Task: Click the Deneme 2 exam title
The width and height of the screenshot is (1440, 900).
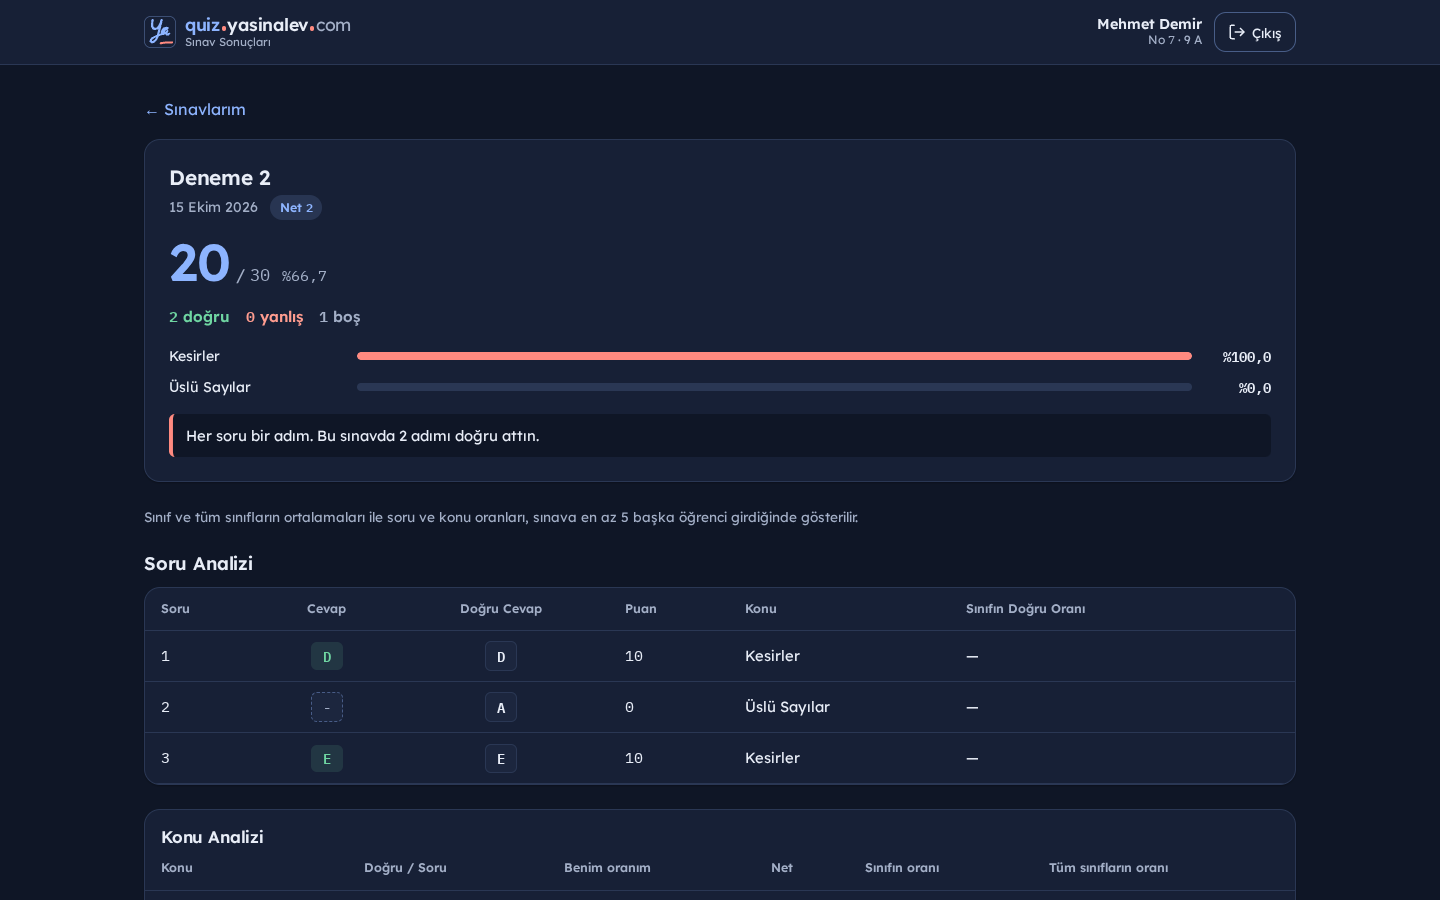Action: (x=220, y=178)
